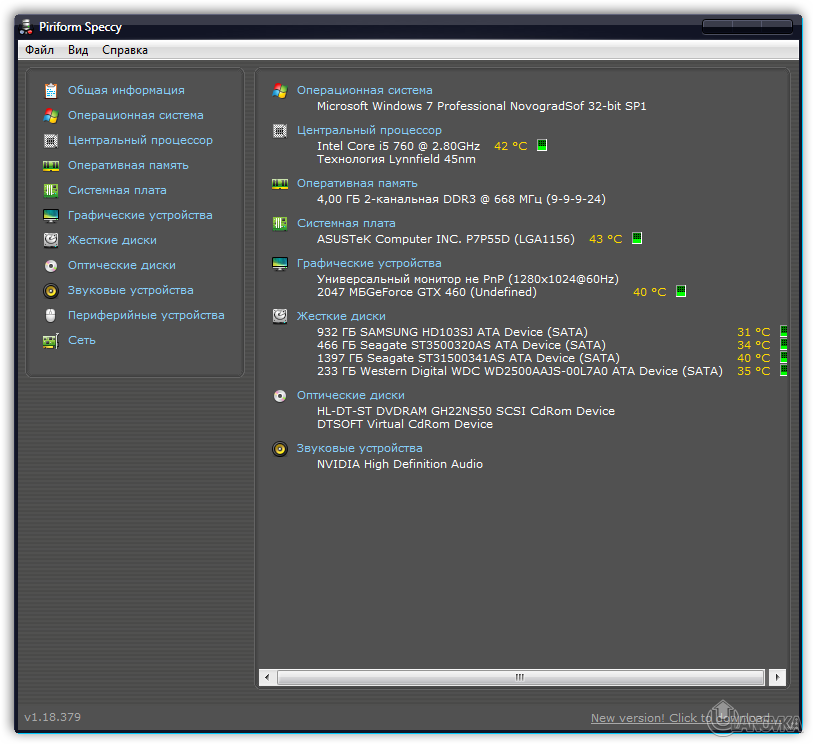Select Оптические диски in the sidebar

[121, 265]
